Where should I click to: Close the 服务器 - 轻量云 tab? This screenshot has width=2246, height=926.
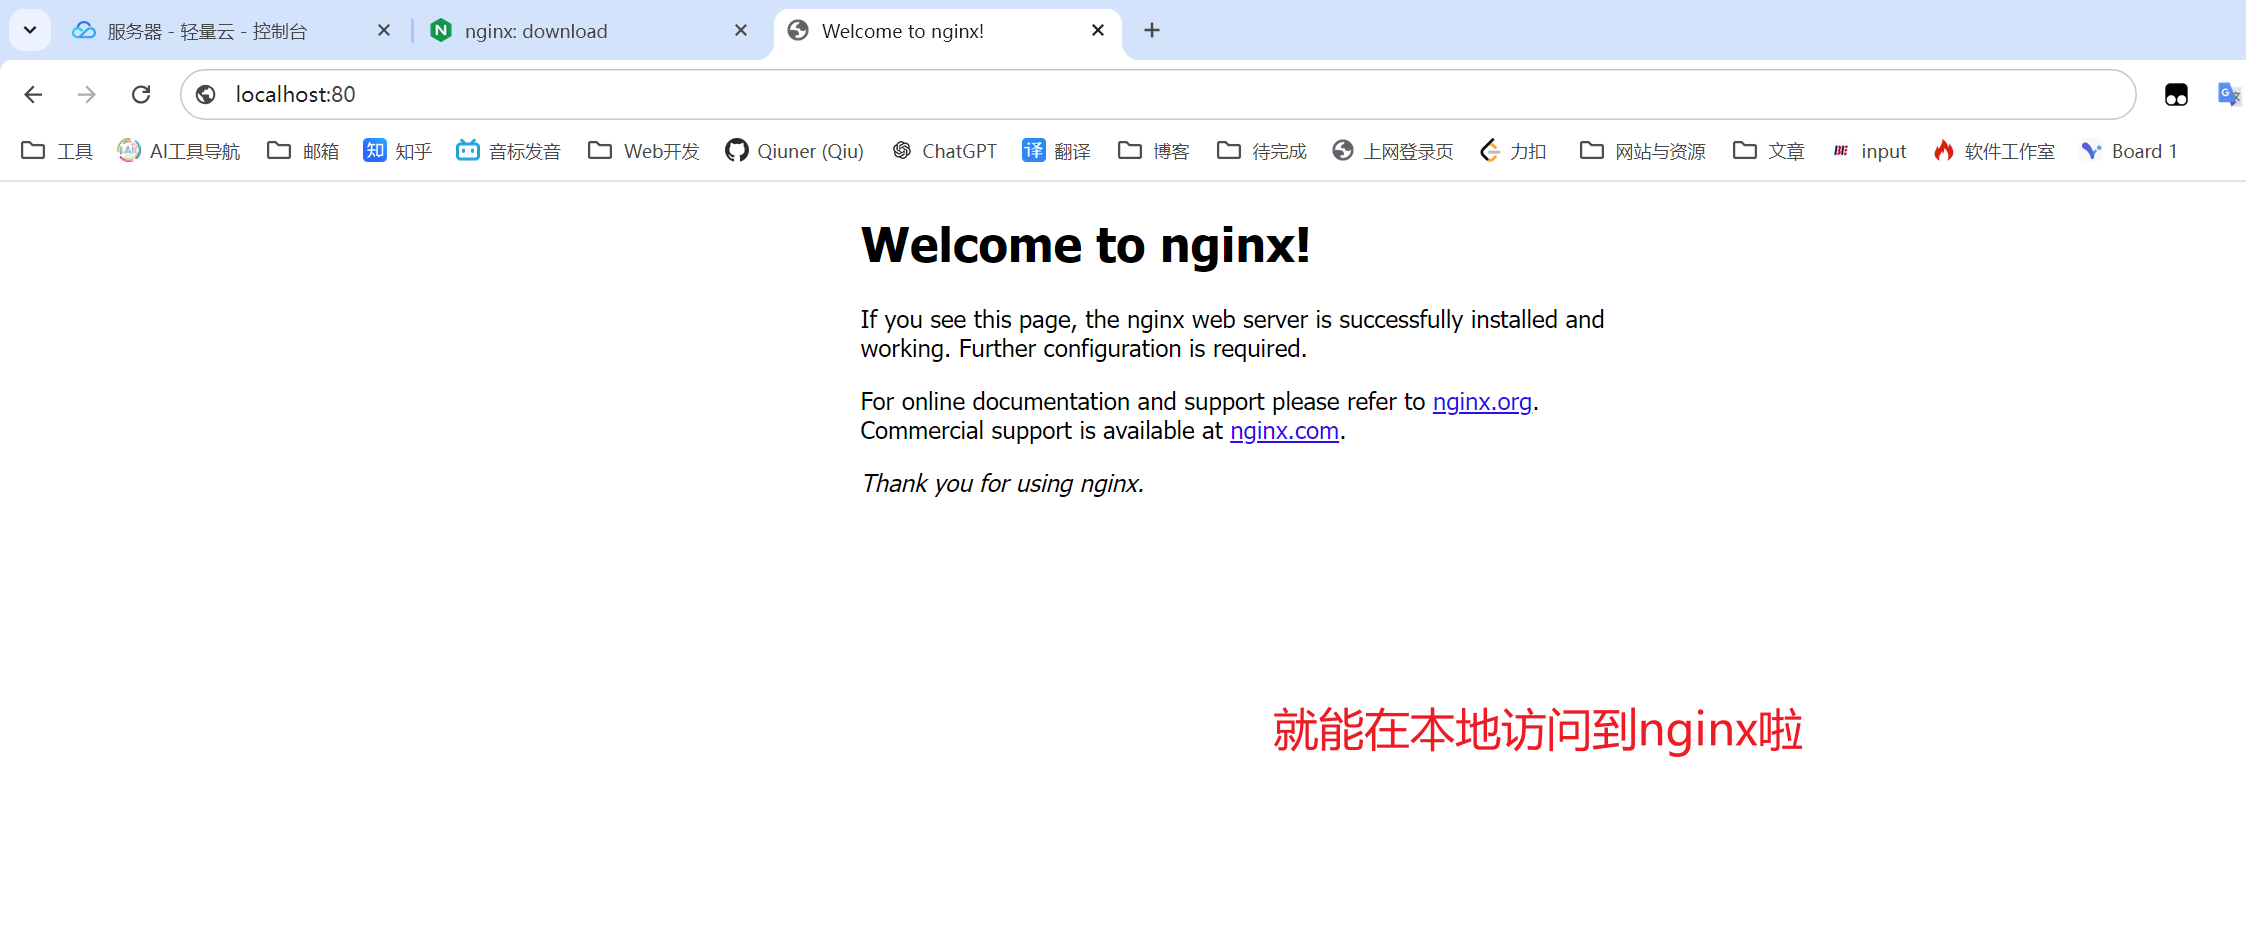pos(384,31)
